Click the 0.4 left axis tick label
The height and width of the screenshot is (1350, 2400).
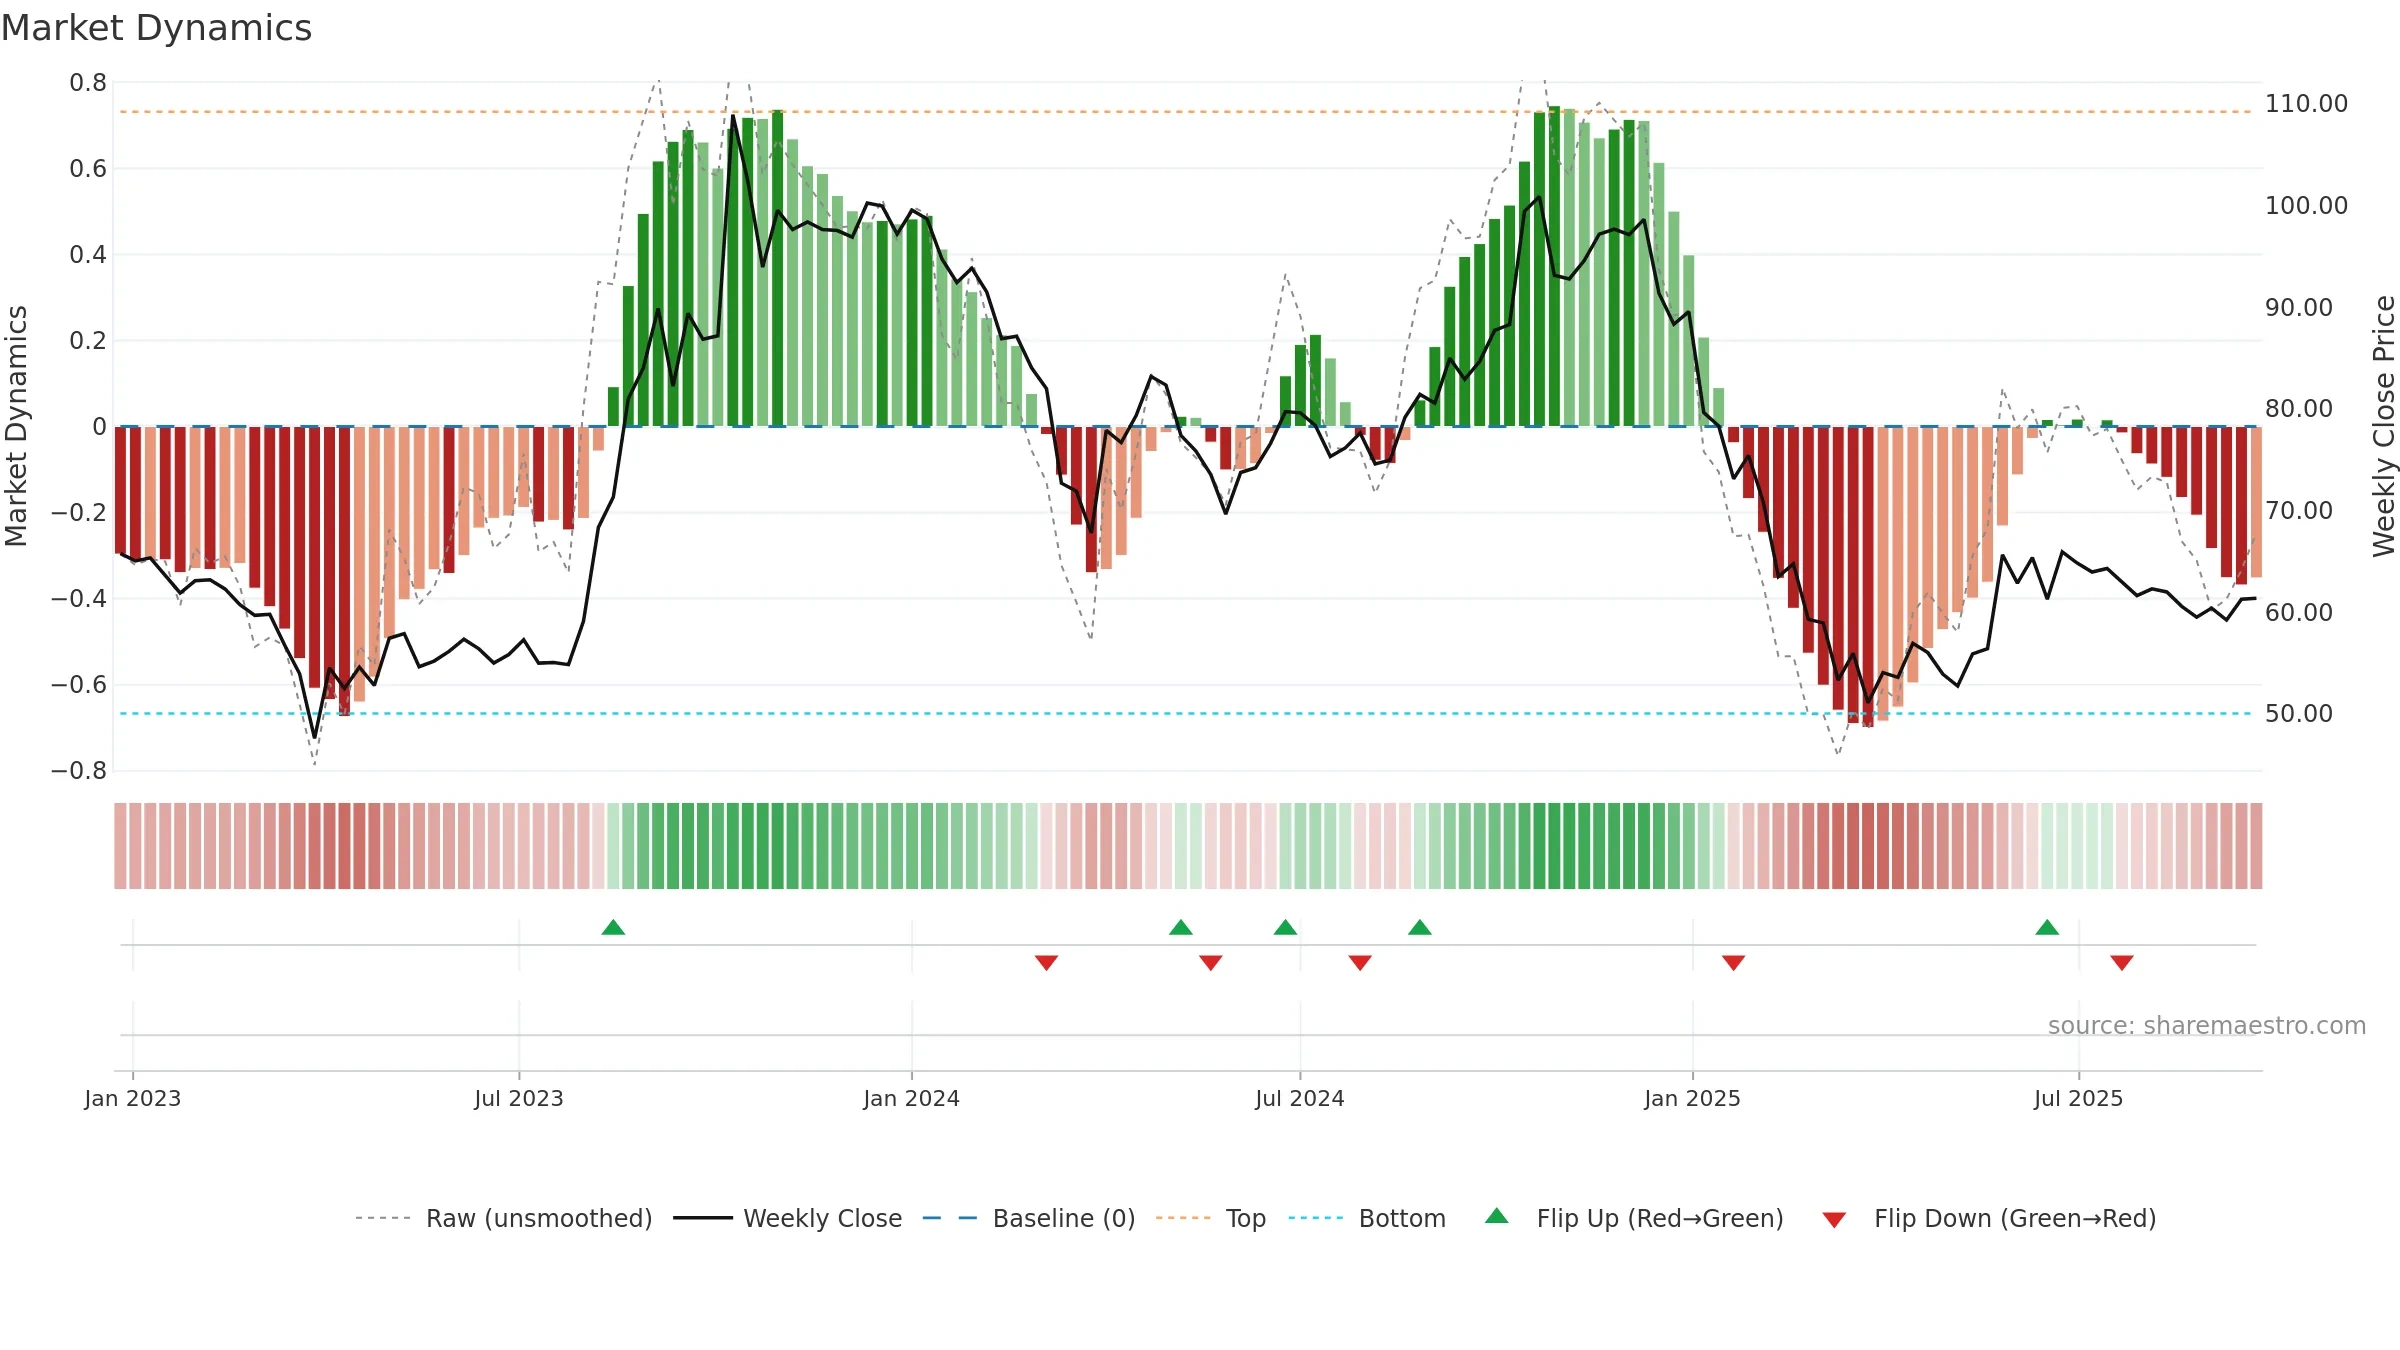coord(88,255)
